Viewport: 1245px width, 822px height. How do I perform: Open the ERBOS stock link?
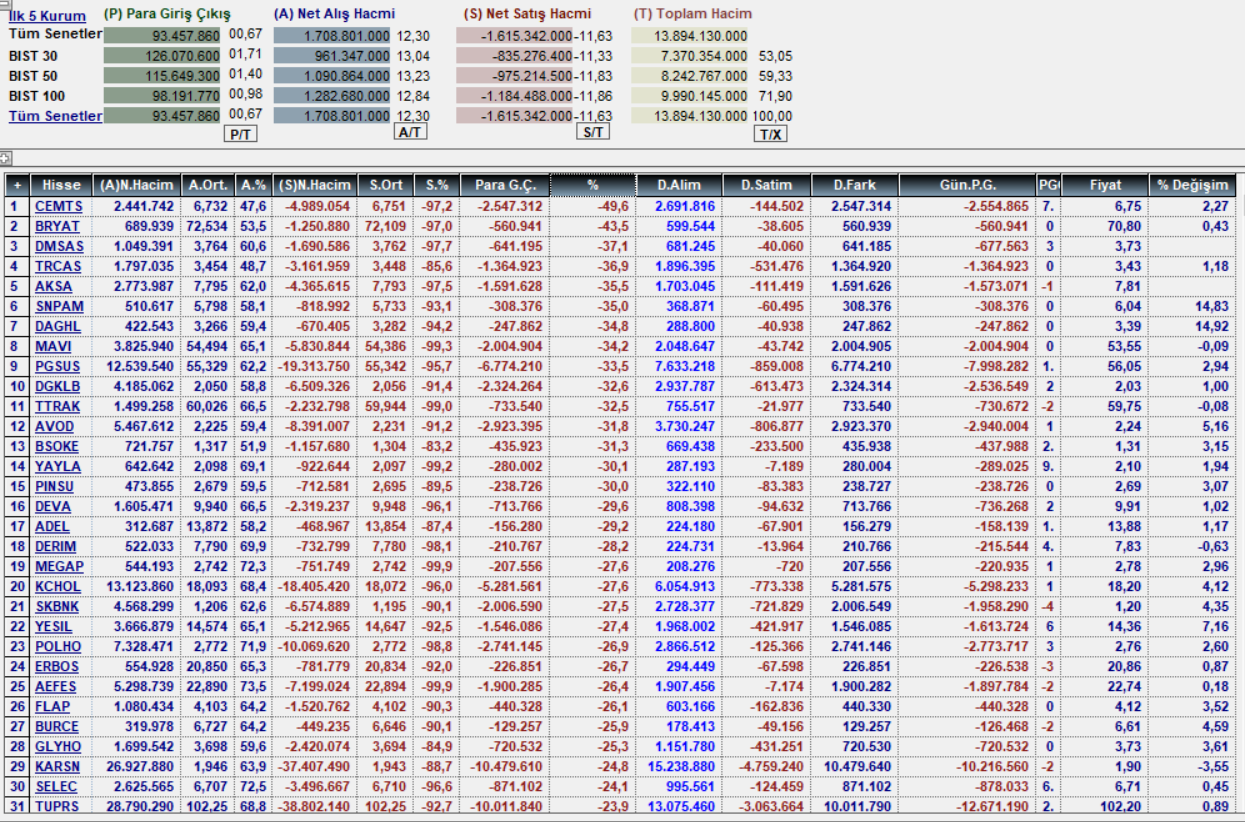click(x=58, y=666)
